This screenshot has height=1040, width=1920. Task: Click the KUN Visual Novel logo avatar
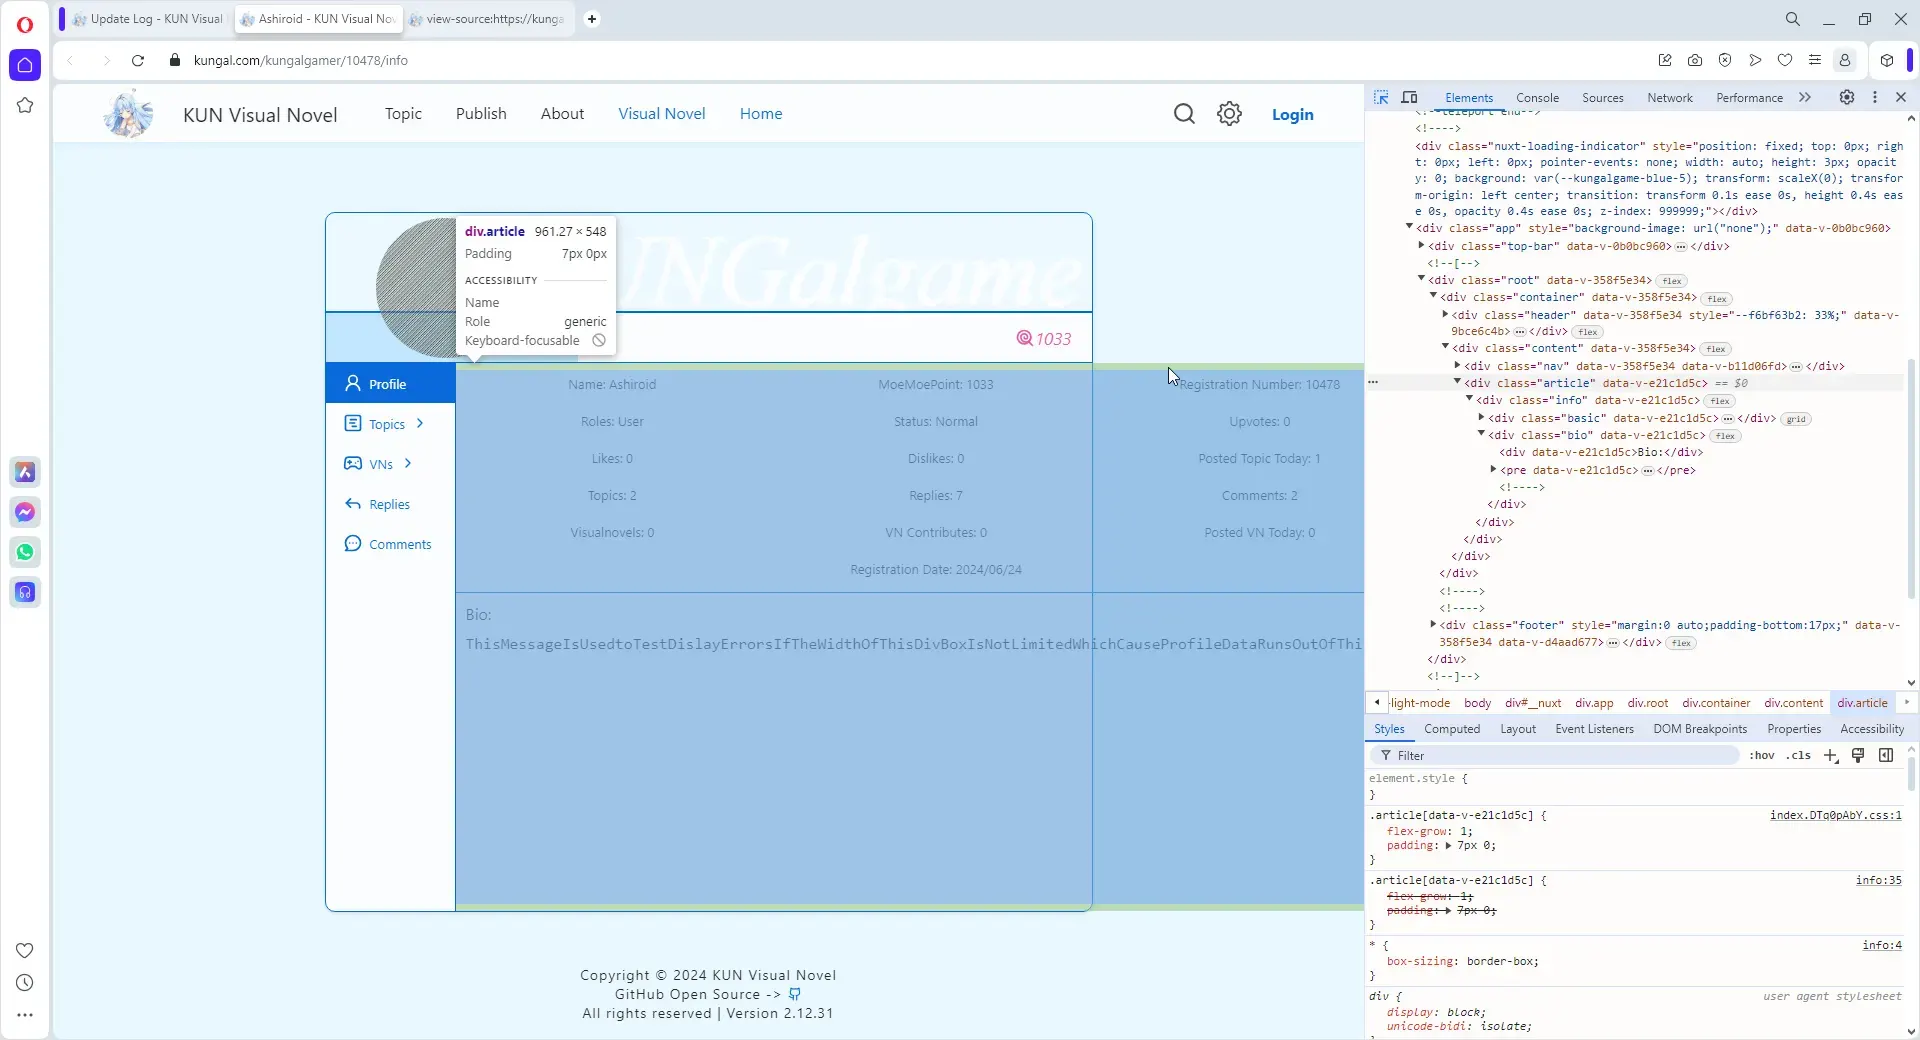coord(129,113)
